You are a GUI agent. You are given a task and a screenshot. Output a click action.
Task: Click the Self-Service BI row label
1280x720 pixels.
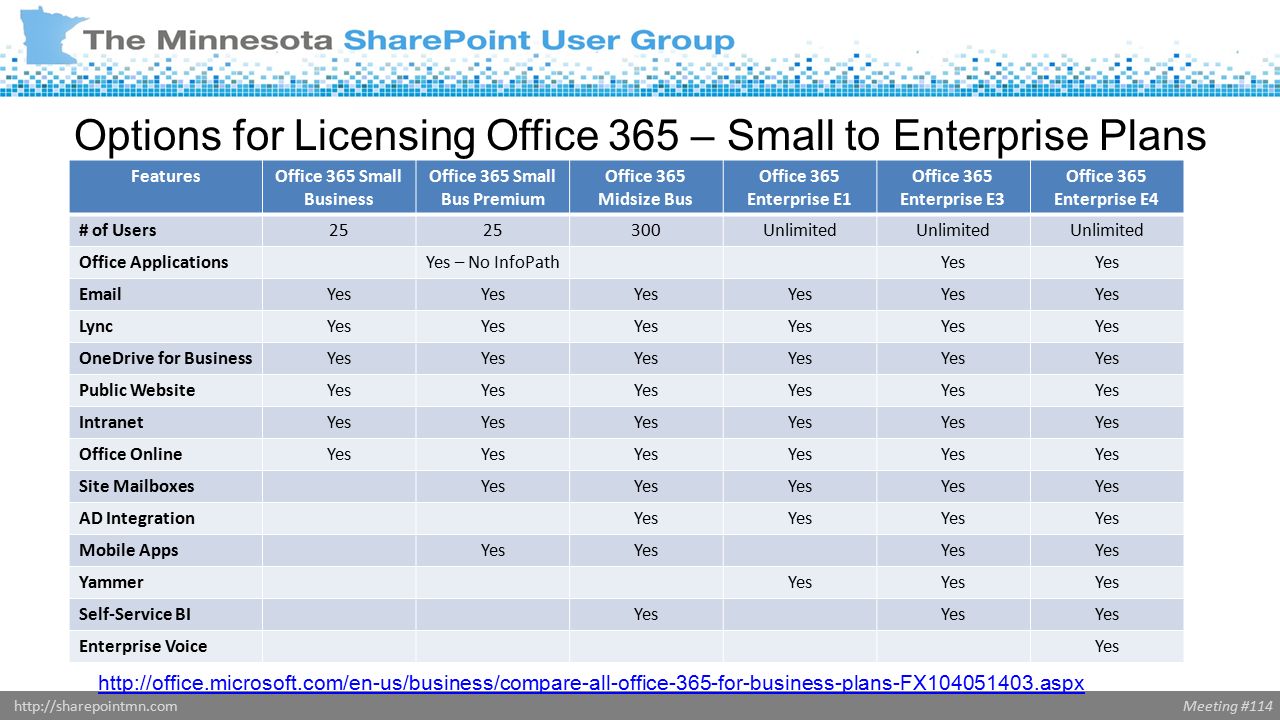(135, 614)
